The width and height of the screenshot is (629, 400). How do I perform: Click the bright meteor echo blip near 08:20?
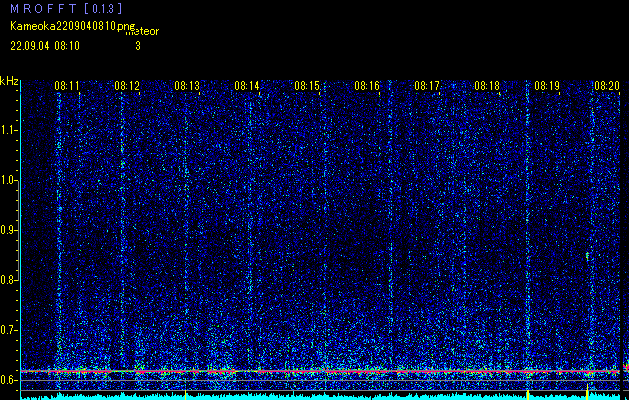coord(587,256)
